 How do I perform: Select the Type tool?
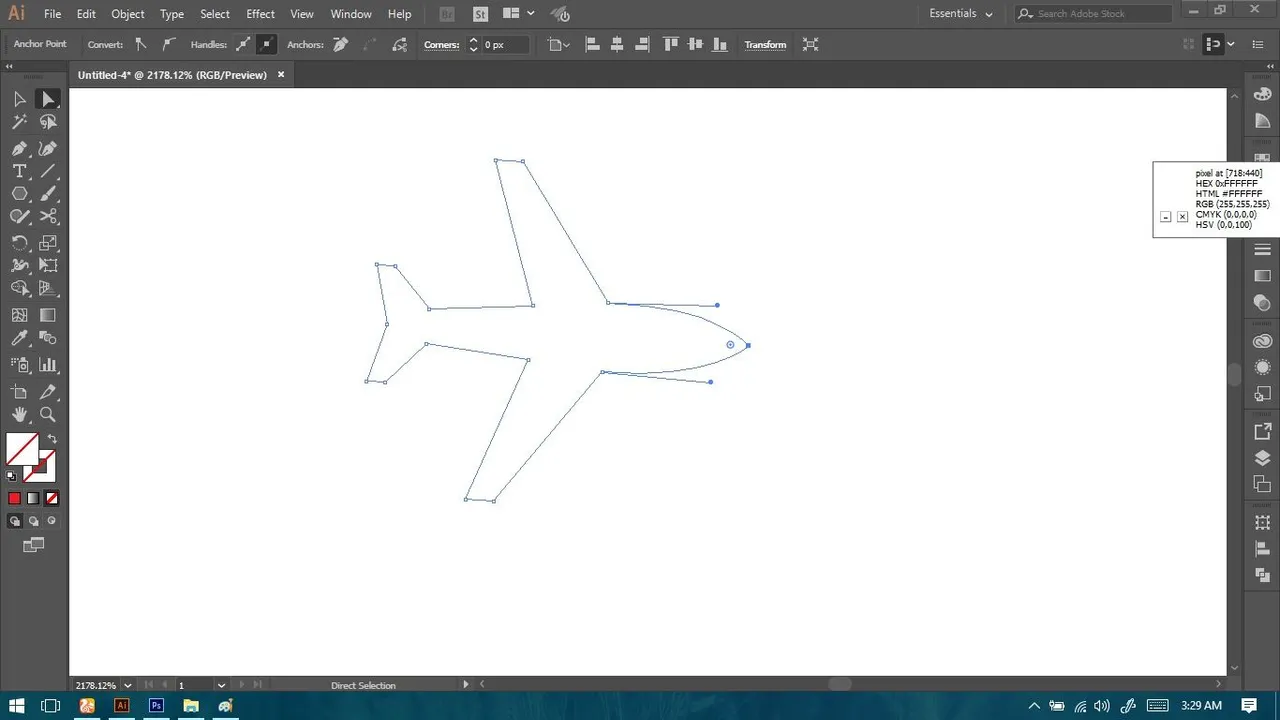19,172
